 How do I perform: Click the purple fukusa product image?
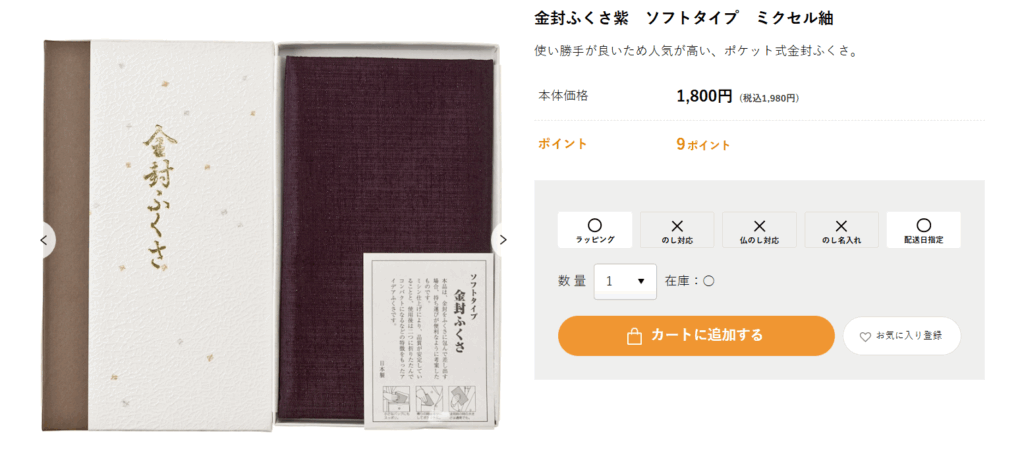(387, 239)
